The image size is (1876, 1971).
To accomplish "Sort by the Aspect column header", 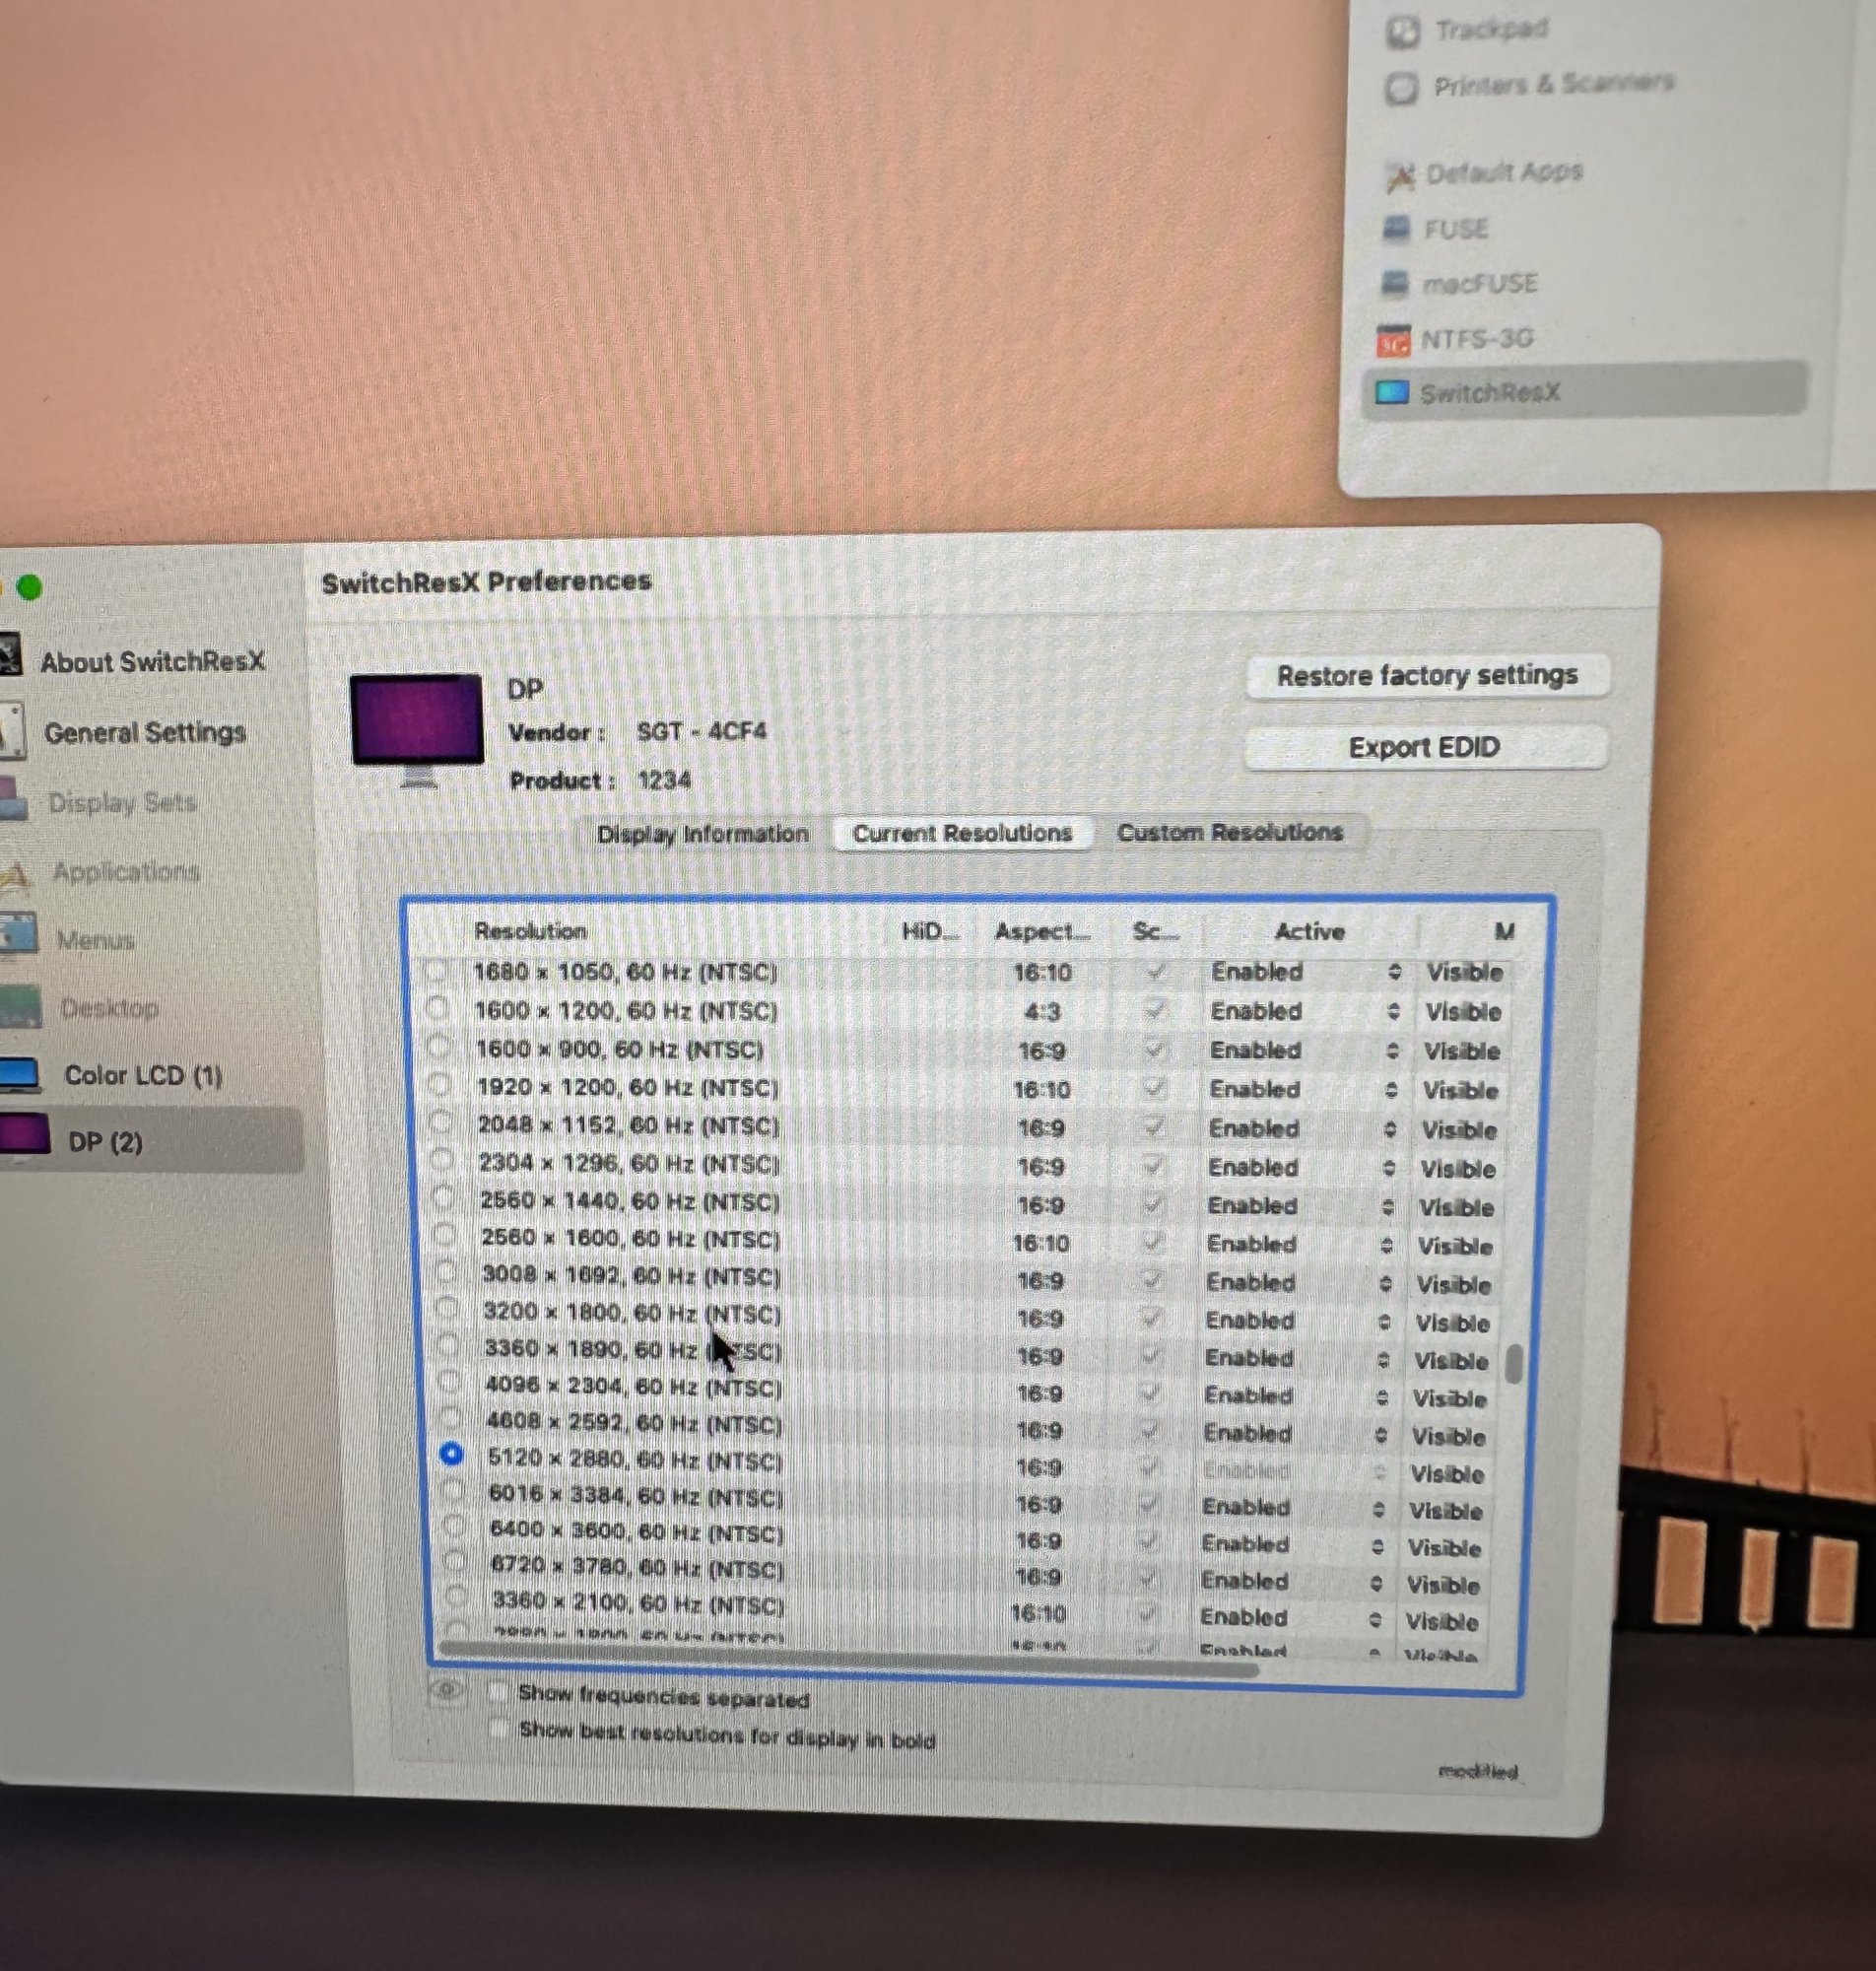I will pos(1042,932).
